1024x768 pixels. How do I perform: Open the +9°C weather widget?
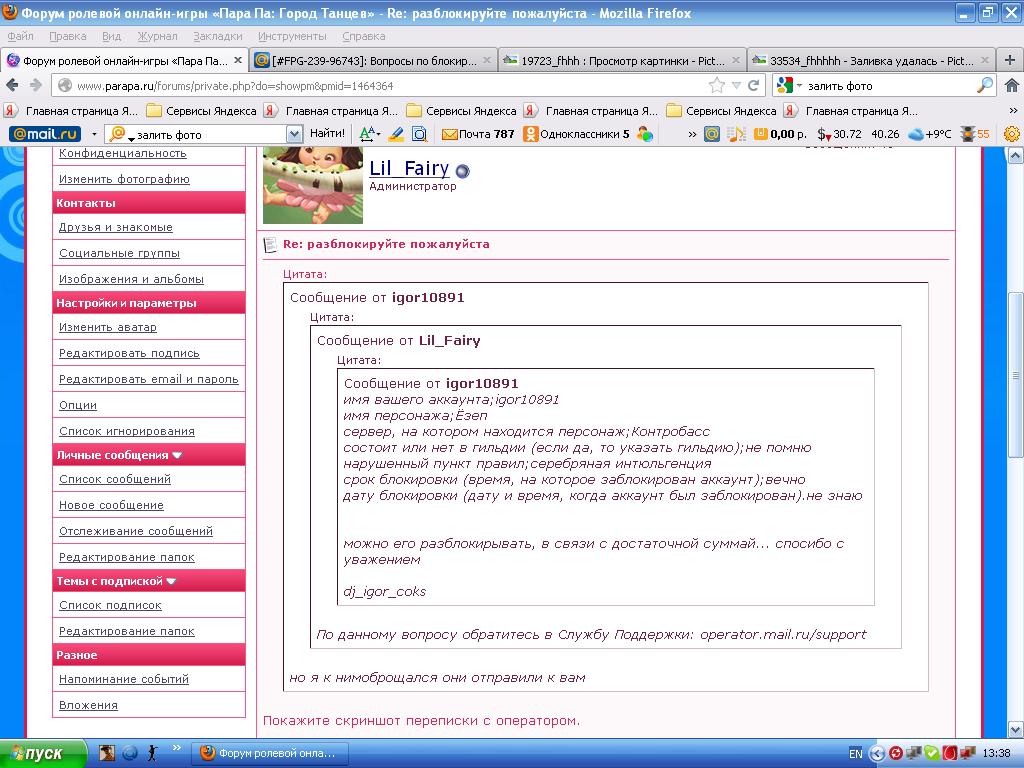[930, 134]
